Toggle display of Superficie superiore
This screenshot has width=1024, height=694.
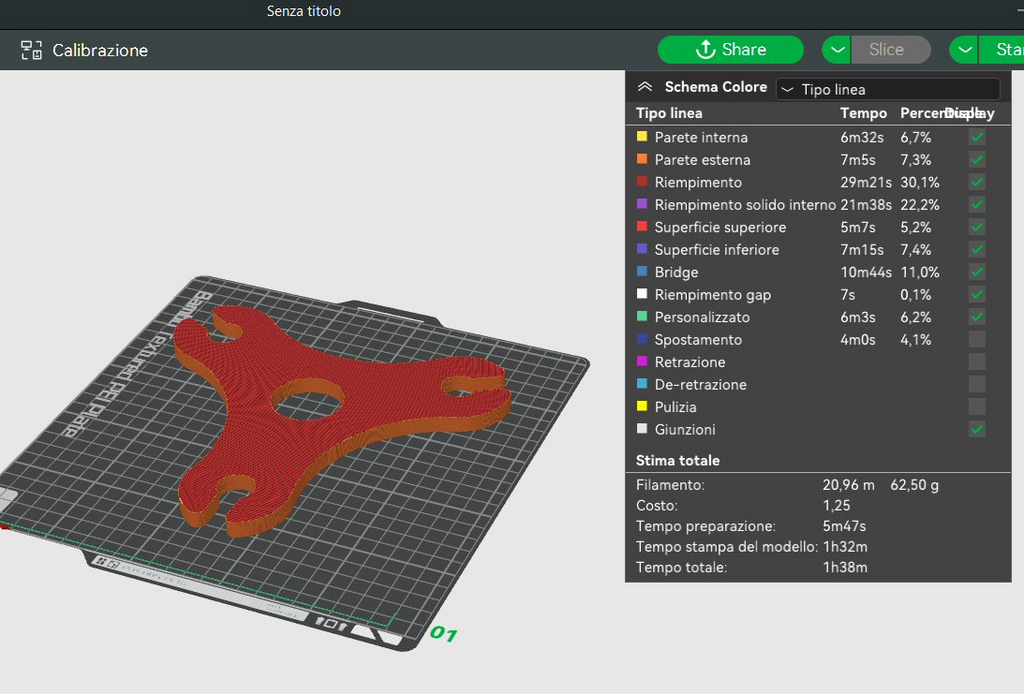click(977, 227)
